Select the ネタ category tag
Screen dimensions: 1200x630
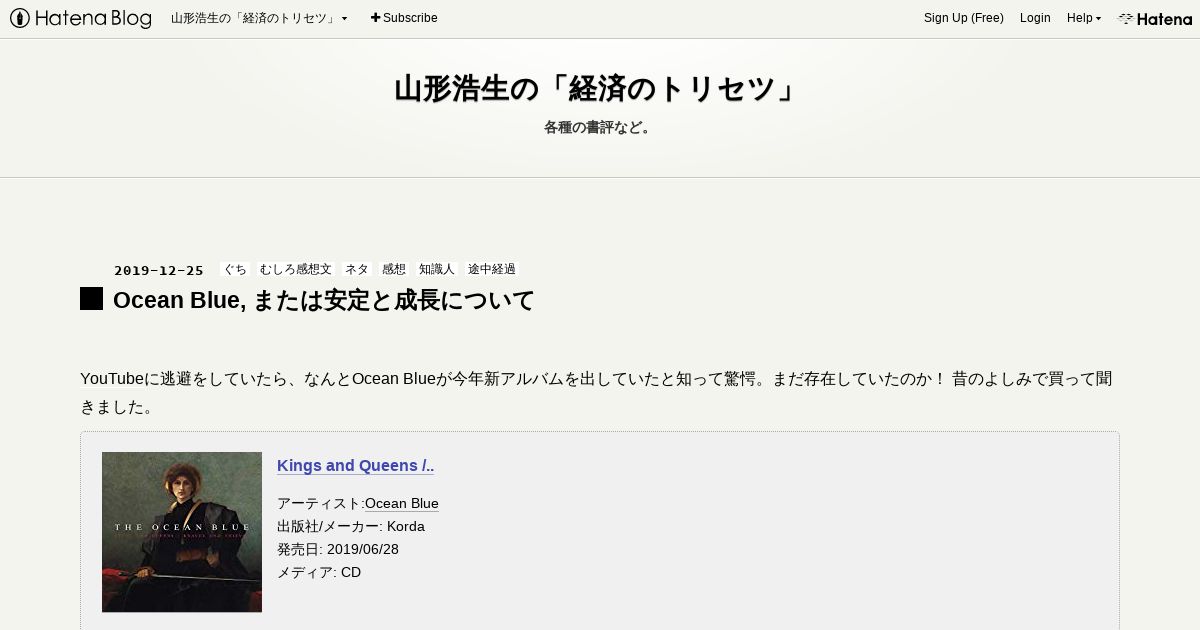pyautogui.click(x=357, y=269)
